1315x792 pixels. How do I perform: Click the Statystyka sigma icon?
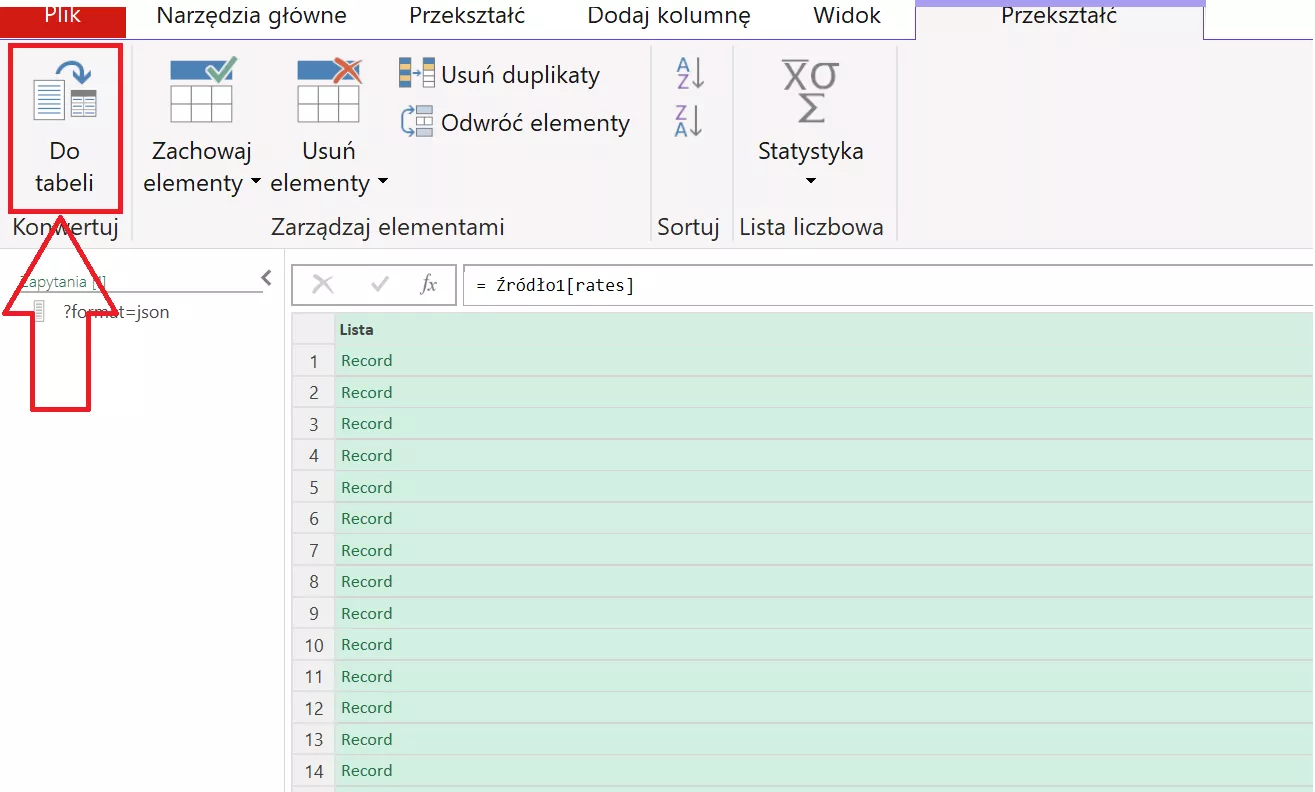pos(810,92)
